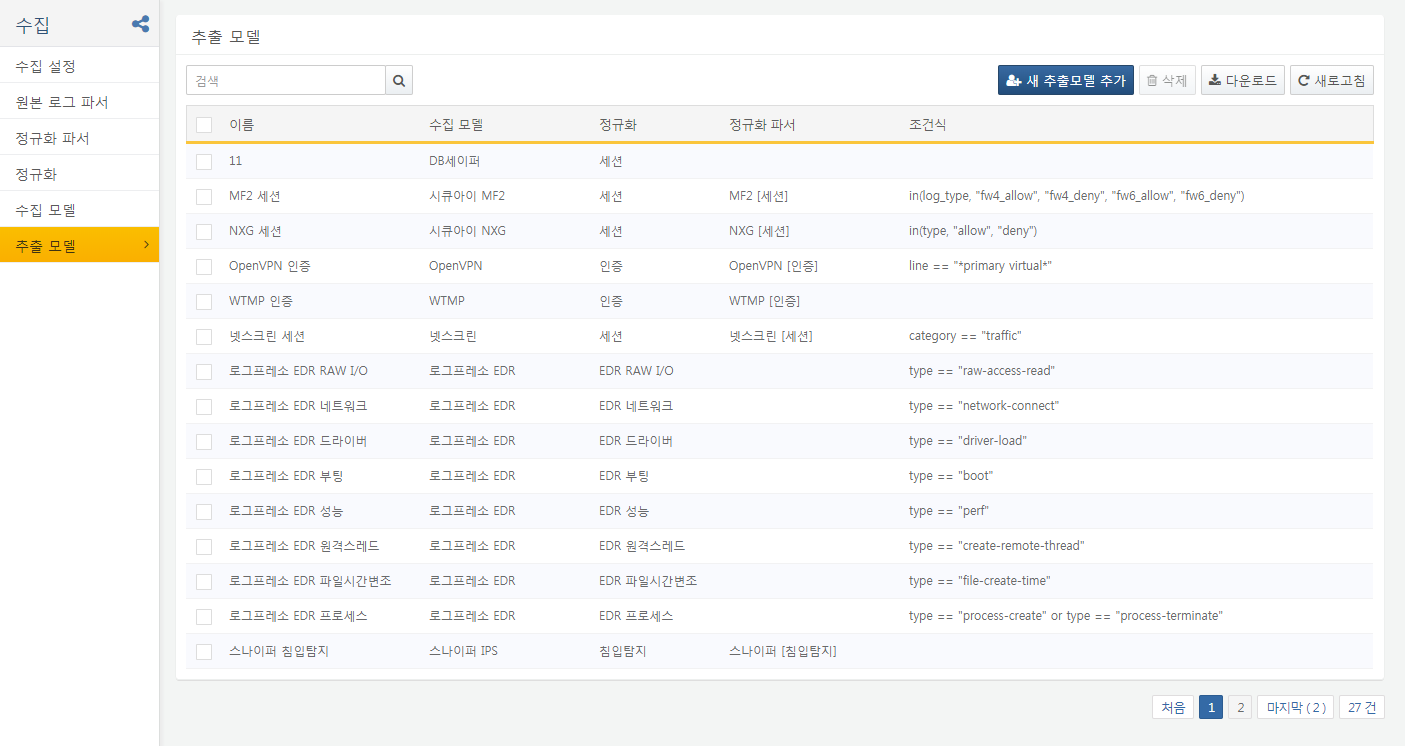The height and width of the screenshot is (746, 1405).
Task: Click the 조건식 column header
Action: [928, 125]
